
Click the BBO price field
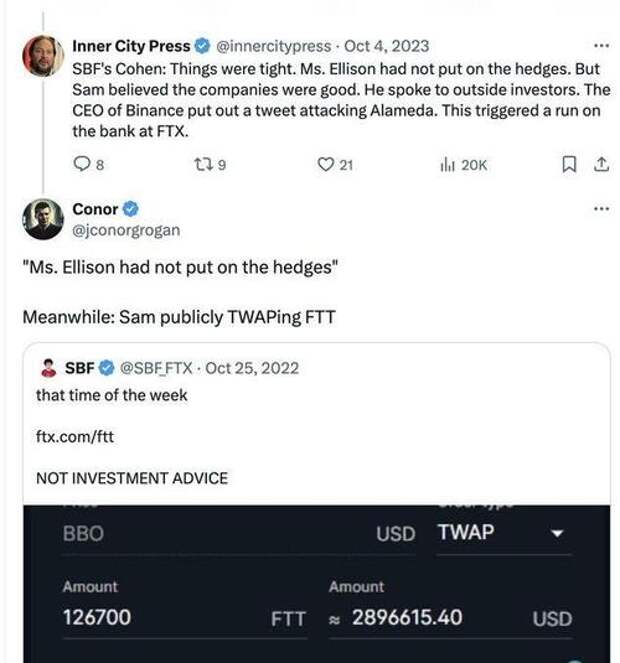tap(239, 534)
